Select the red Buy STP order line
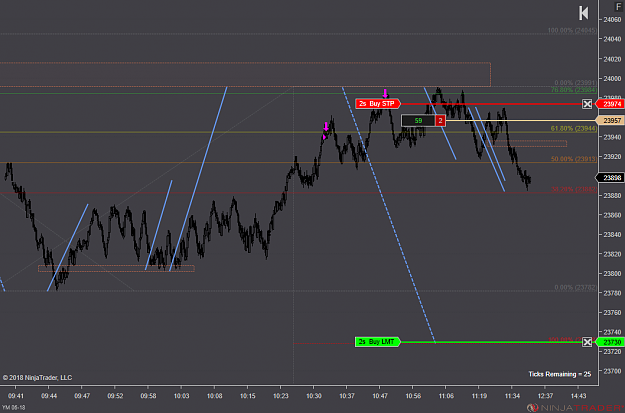The width and height of the screenshot is (625, 413). [491, 104]
